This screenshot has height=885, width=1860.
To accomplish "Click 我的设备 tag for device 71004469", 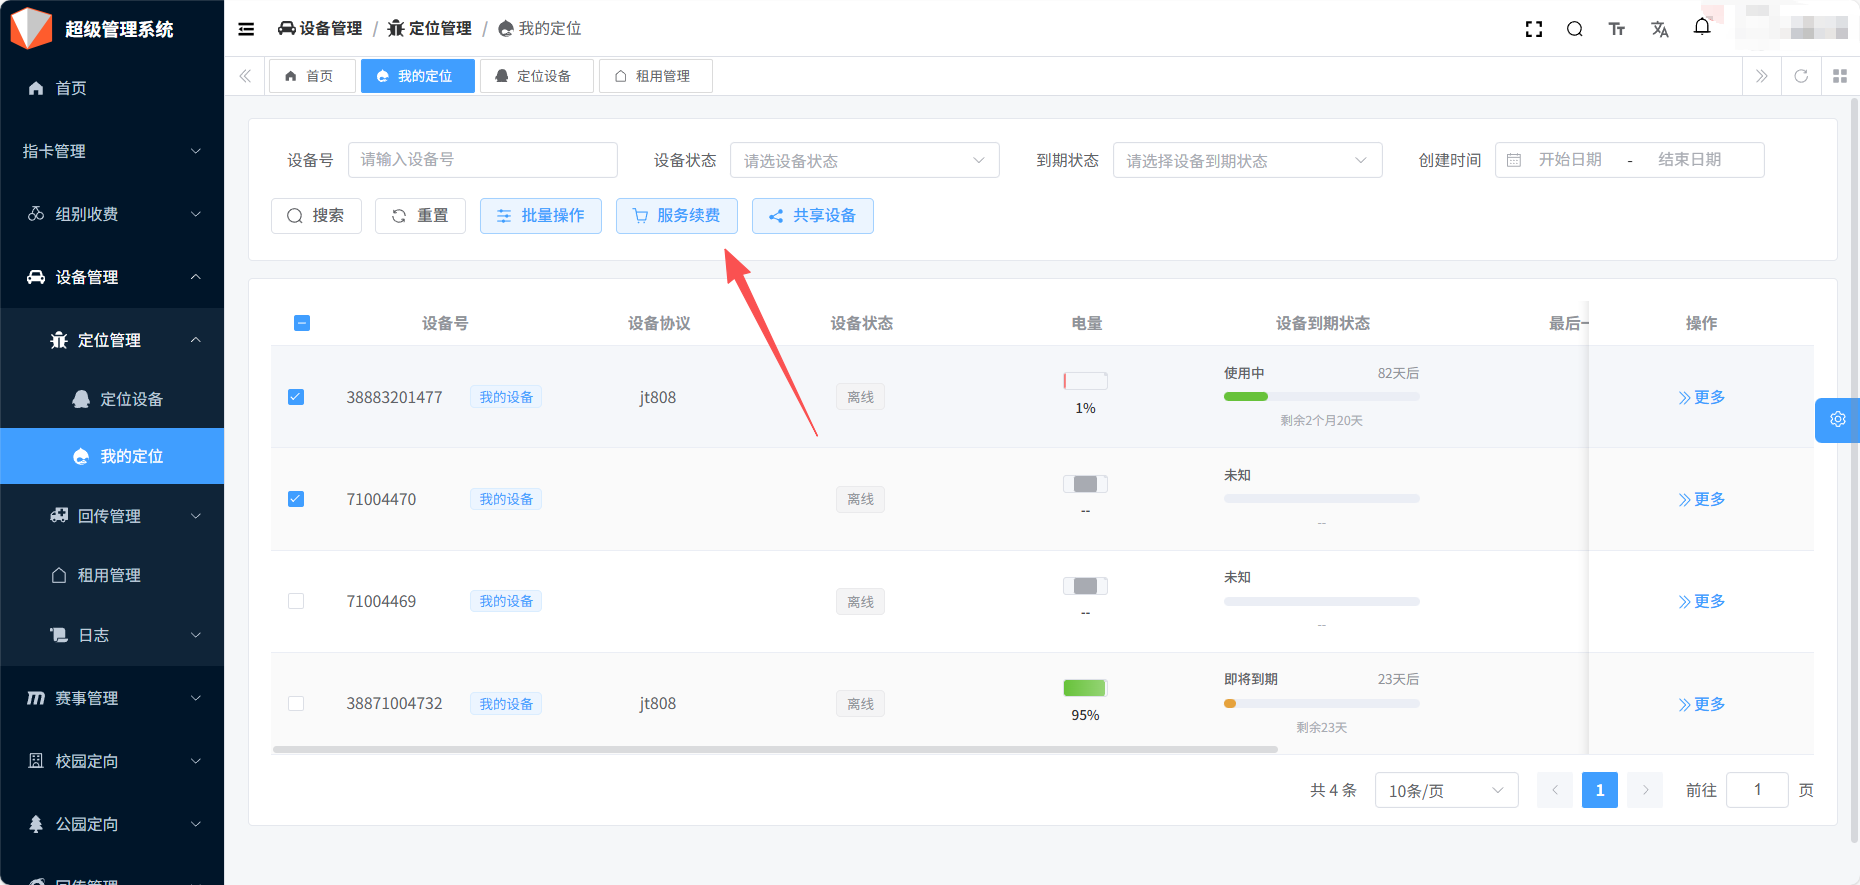I will 506,601.
